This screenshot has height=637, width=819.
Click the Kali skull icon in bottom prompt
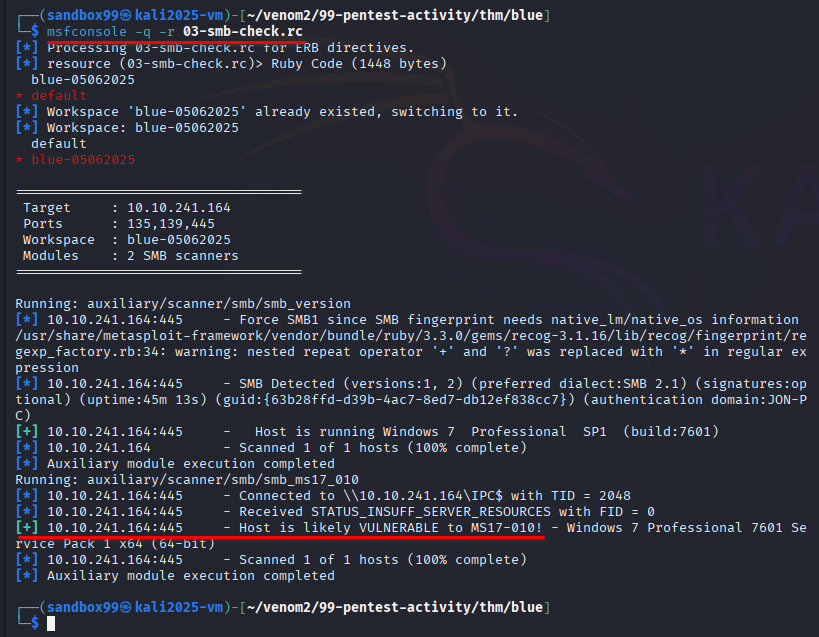pos(125,607)
